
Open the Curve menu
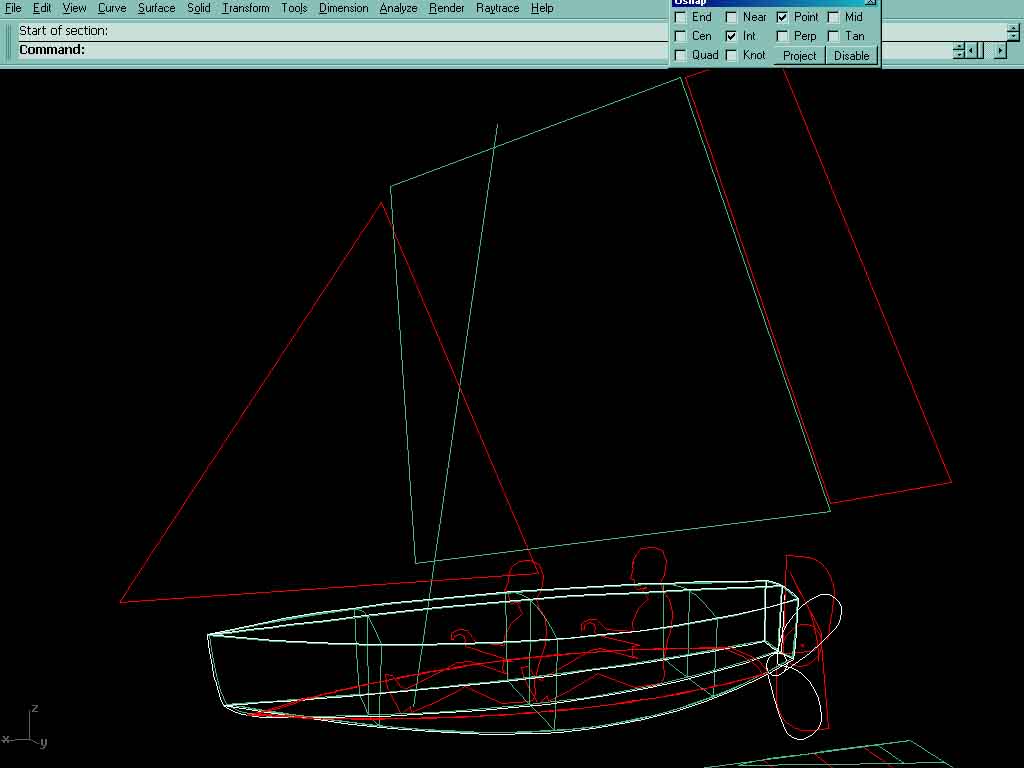112,8
